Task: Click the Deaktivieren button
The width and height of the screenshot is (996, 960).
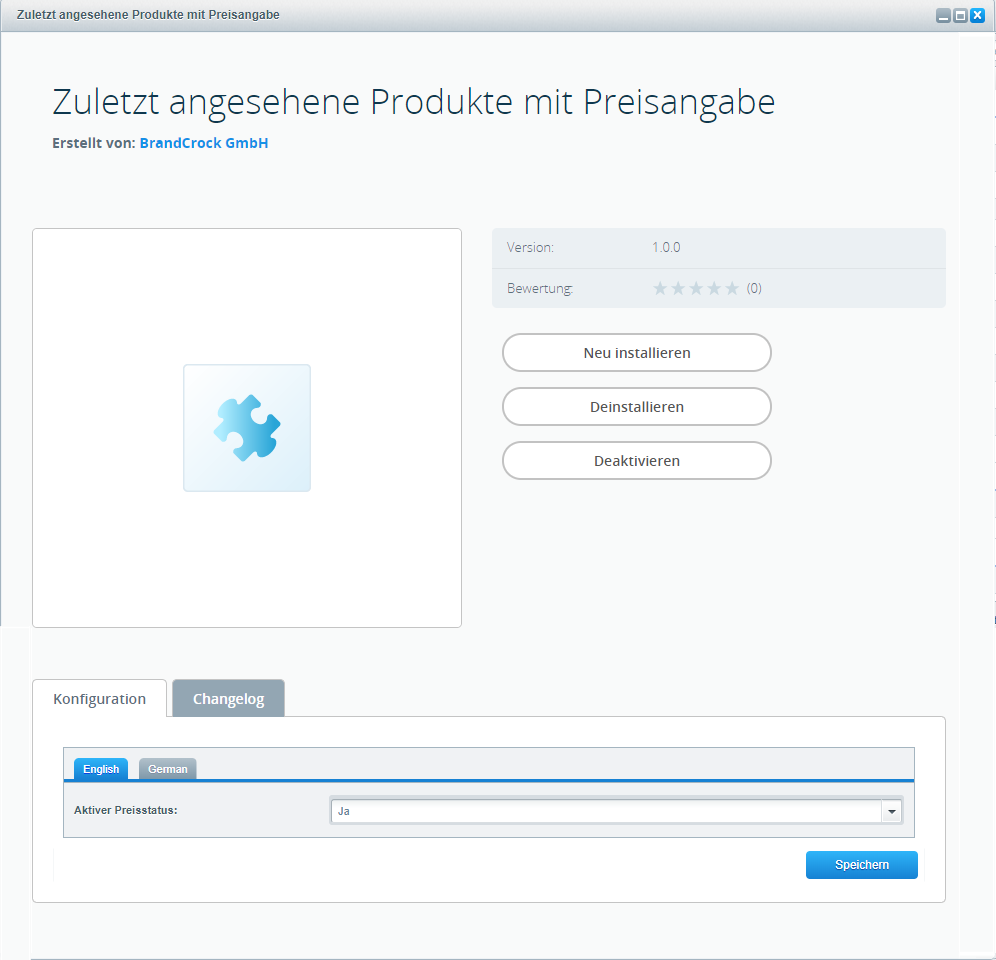Action: pyautogui.click(x=637, y=461)
